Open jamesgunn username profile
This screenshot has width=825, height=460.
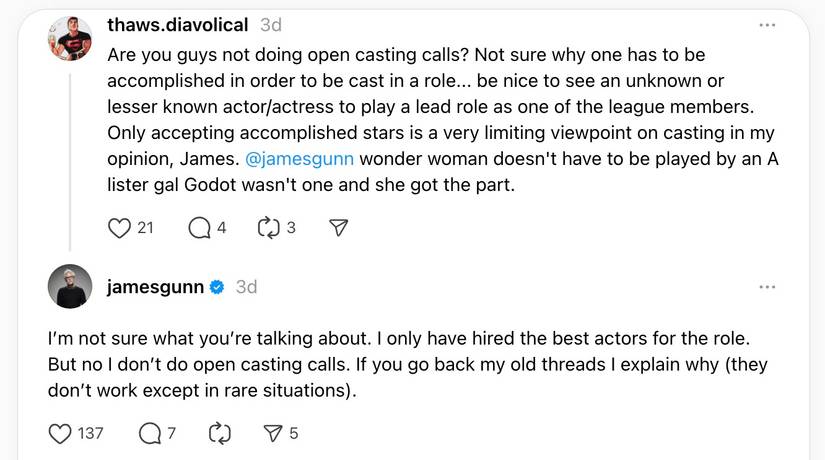click(155, 287)
